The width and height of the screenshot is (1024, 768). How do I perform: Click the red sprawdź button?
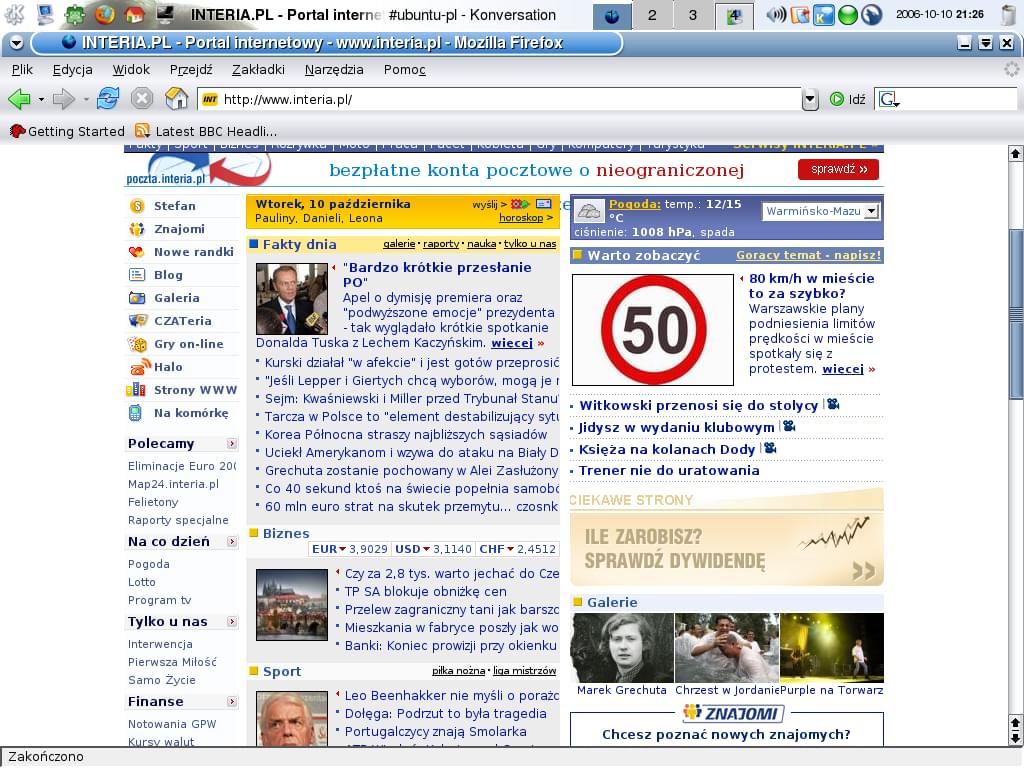click(839, 170)
